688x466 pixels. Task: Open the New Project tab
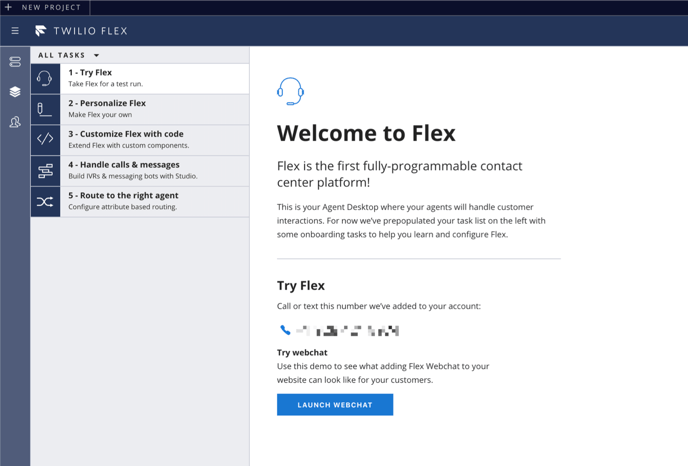[45, 7]
